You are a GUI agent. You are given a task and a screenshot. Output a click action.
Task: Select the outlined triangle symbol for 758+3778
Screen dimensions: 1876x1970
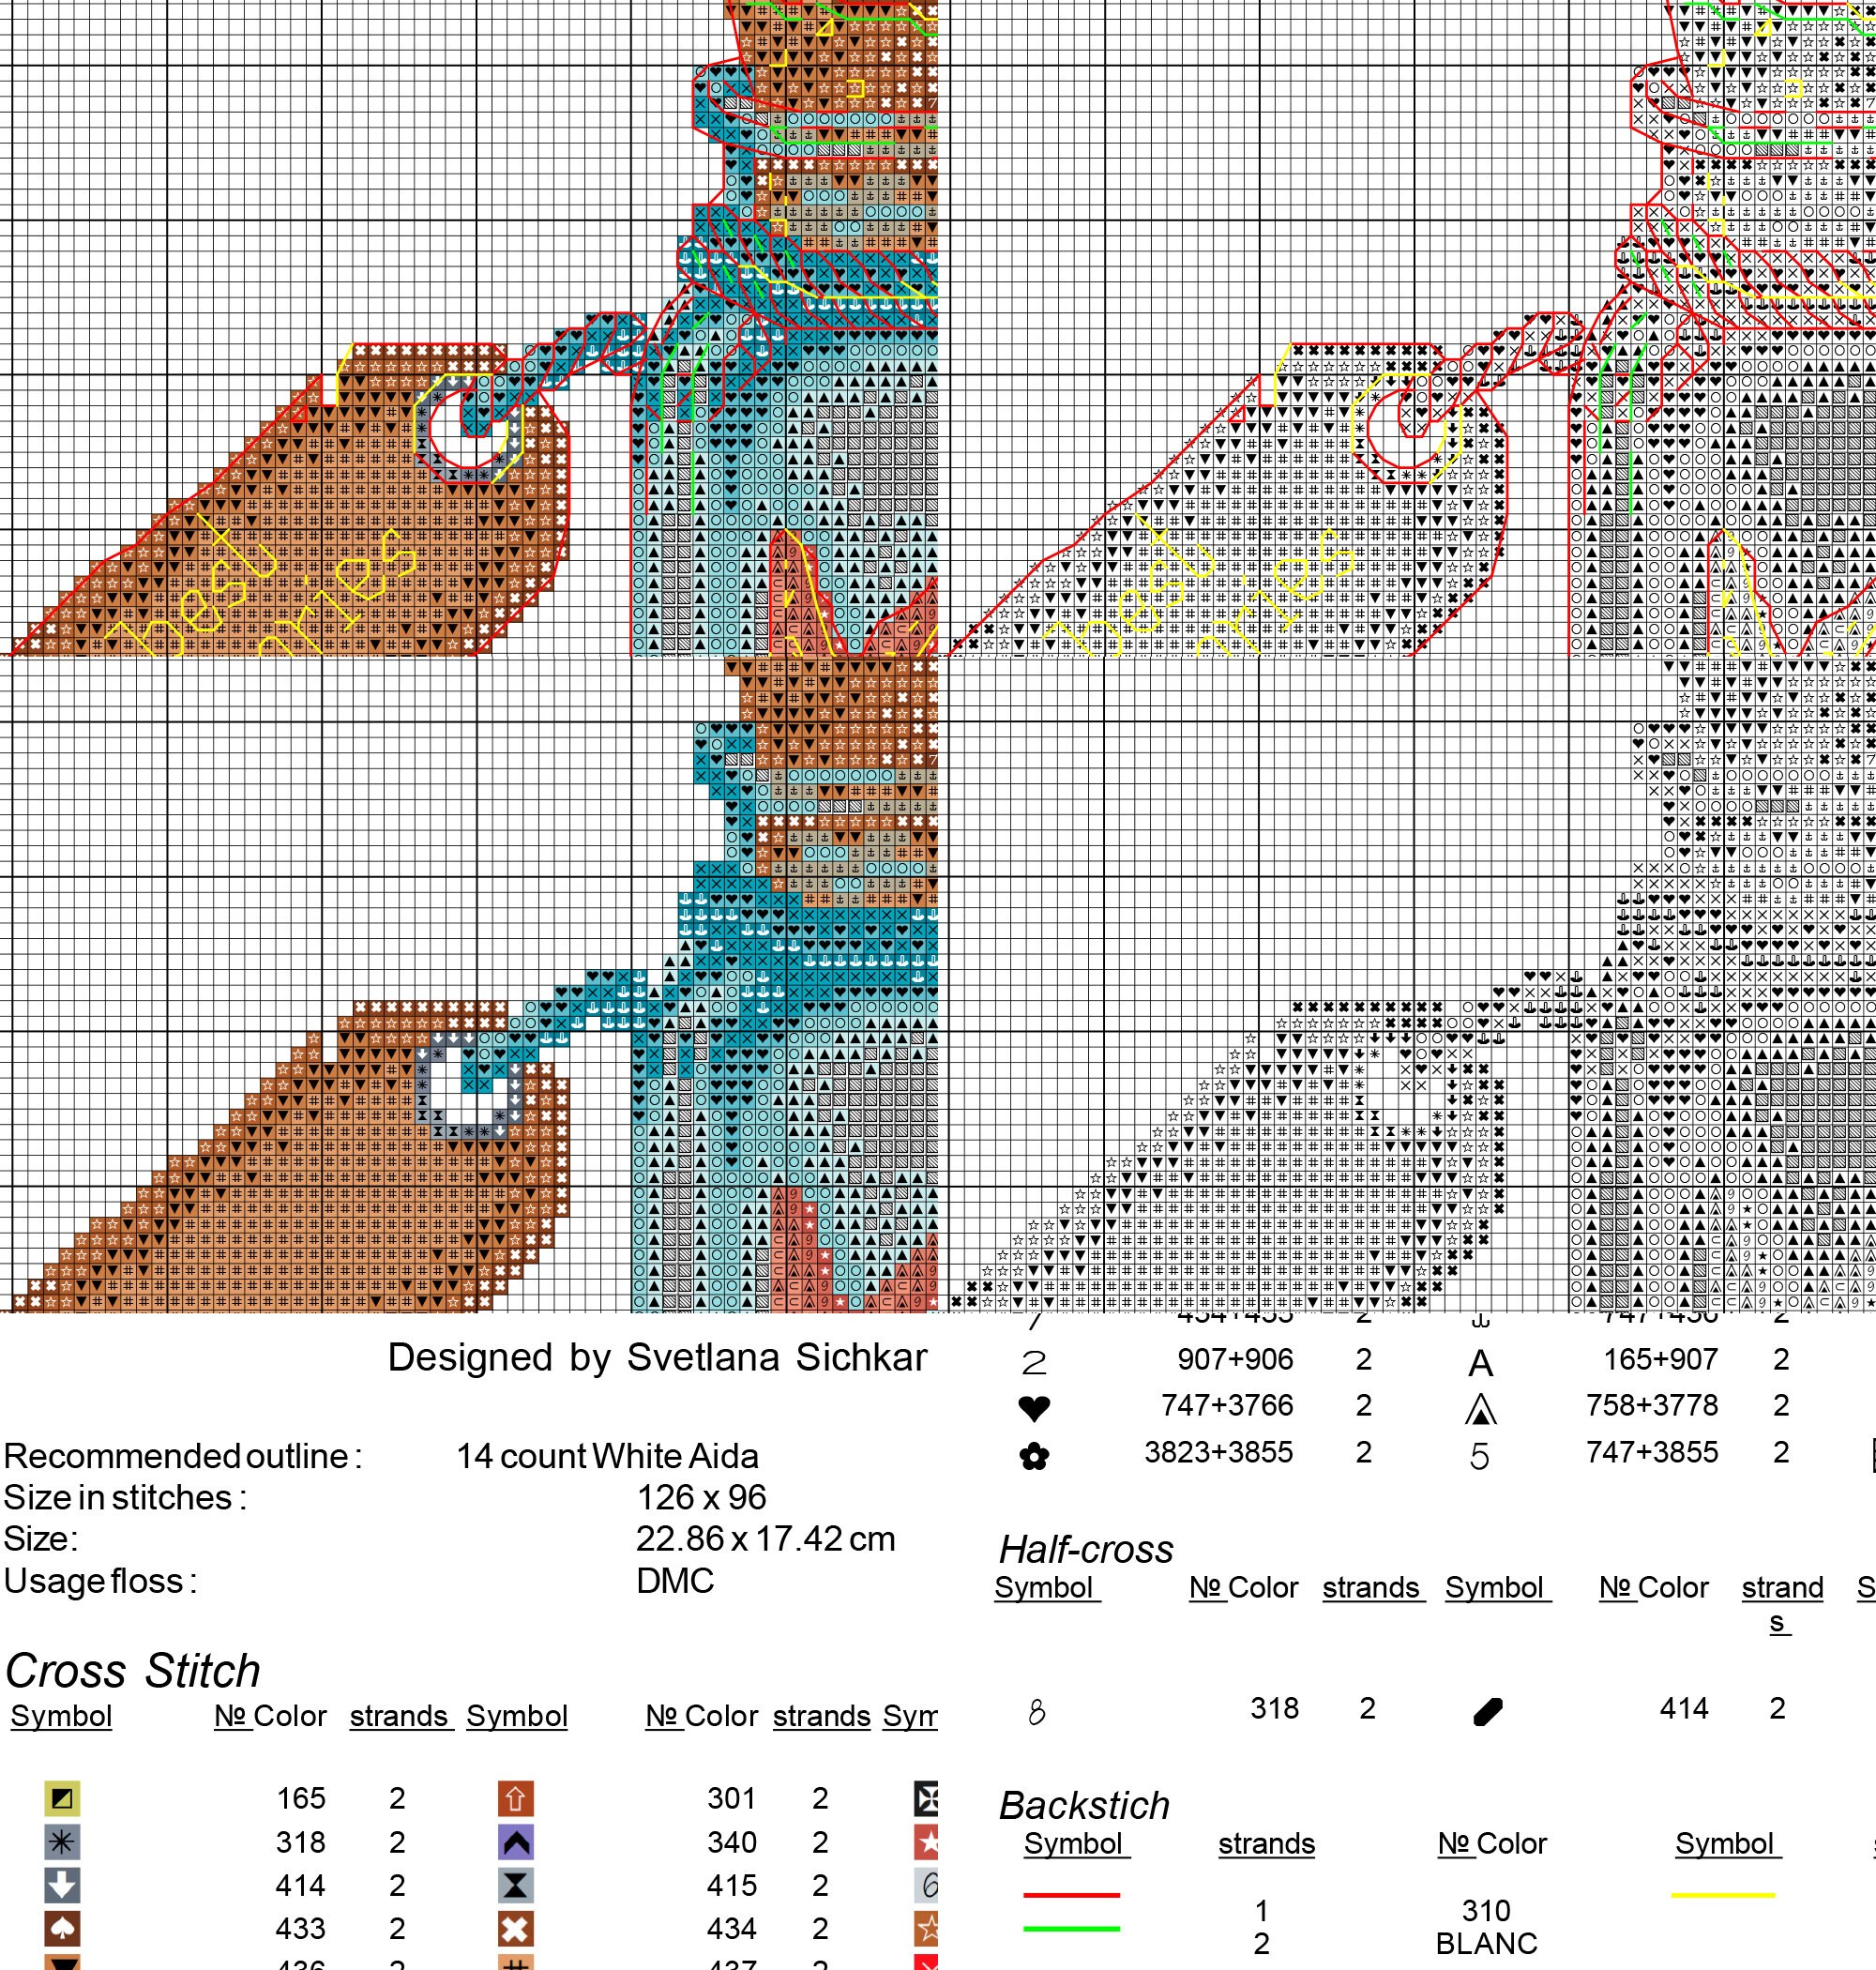pos(1480,1410)
